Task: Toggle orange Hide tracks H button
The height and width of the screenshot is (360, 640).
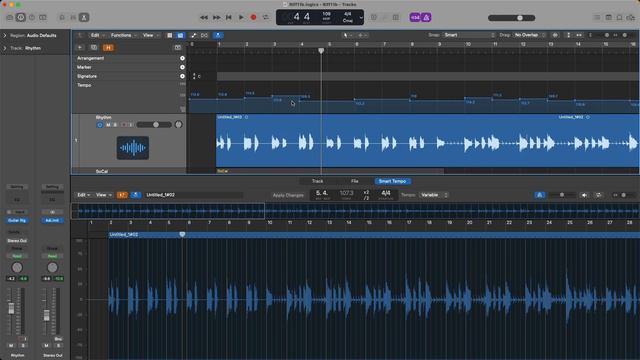Action: (x=108, y=48)
